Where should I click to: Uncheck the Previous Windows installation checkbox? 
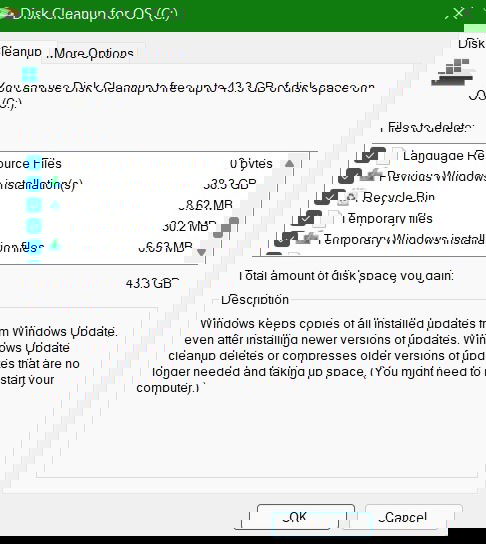(x=350, y=176)
